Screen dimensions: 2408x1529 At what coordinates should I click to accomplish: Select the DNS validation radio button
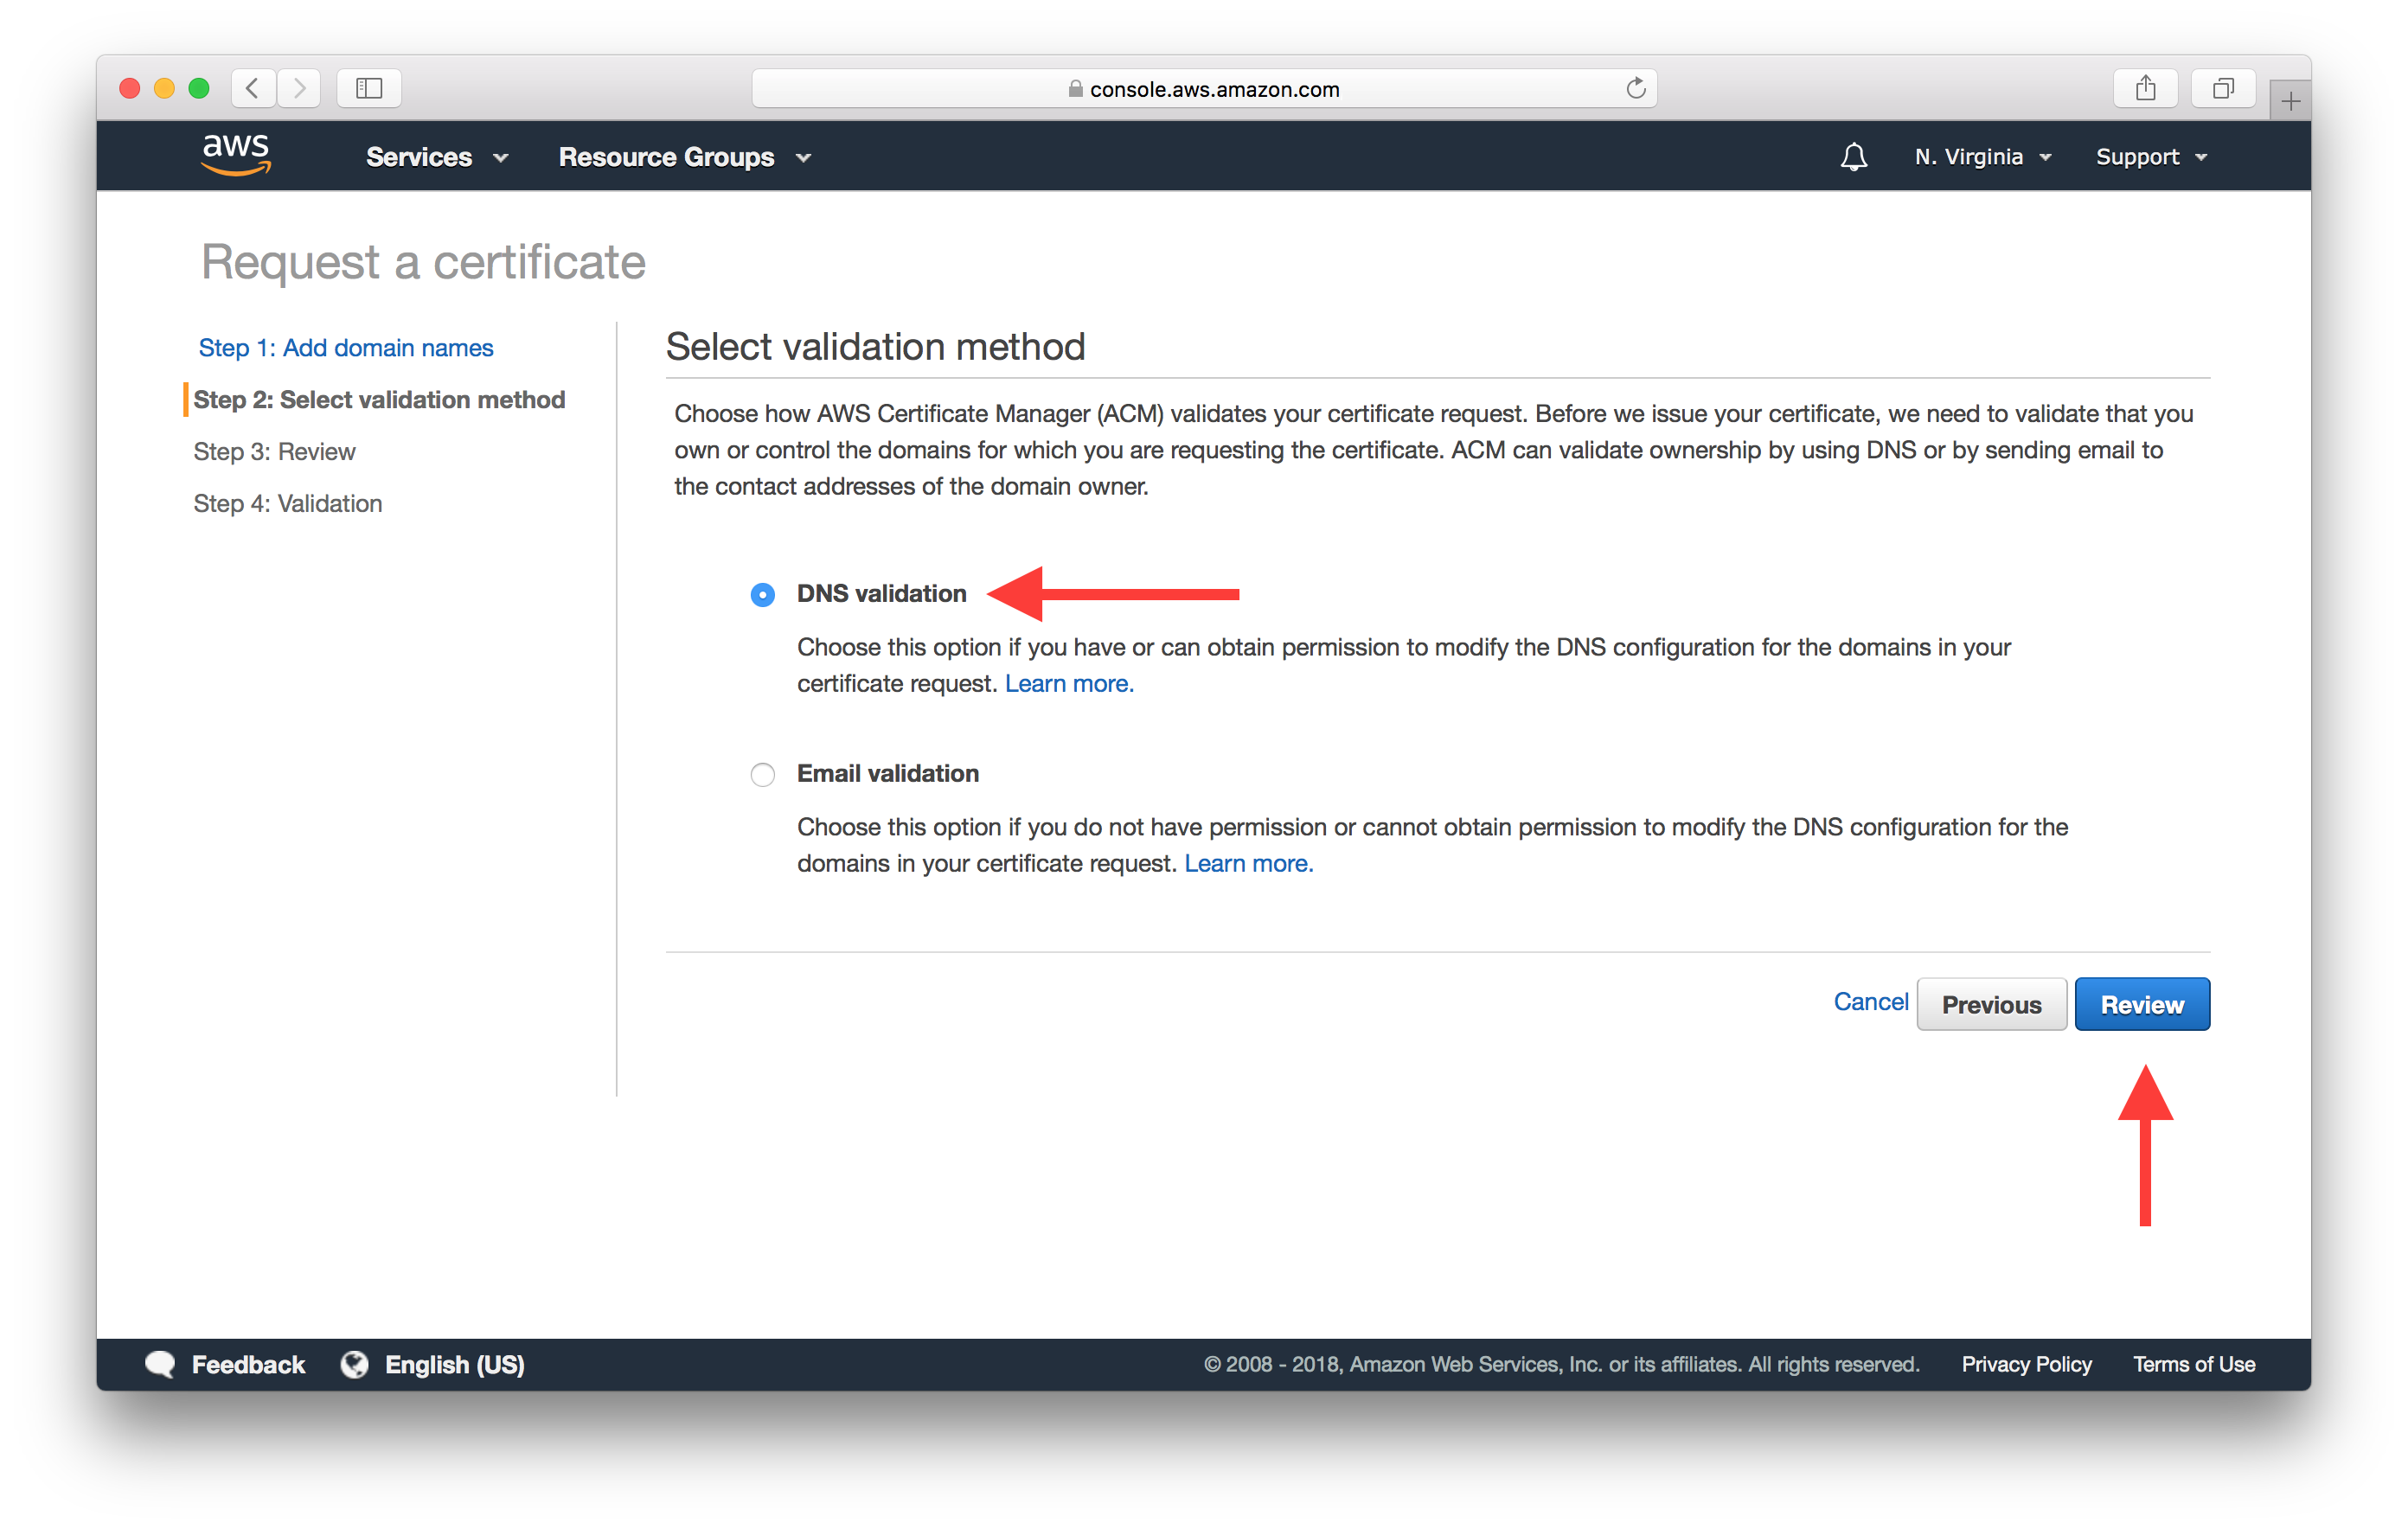tap(762, 595)
